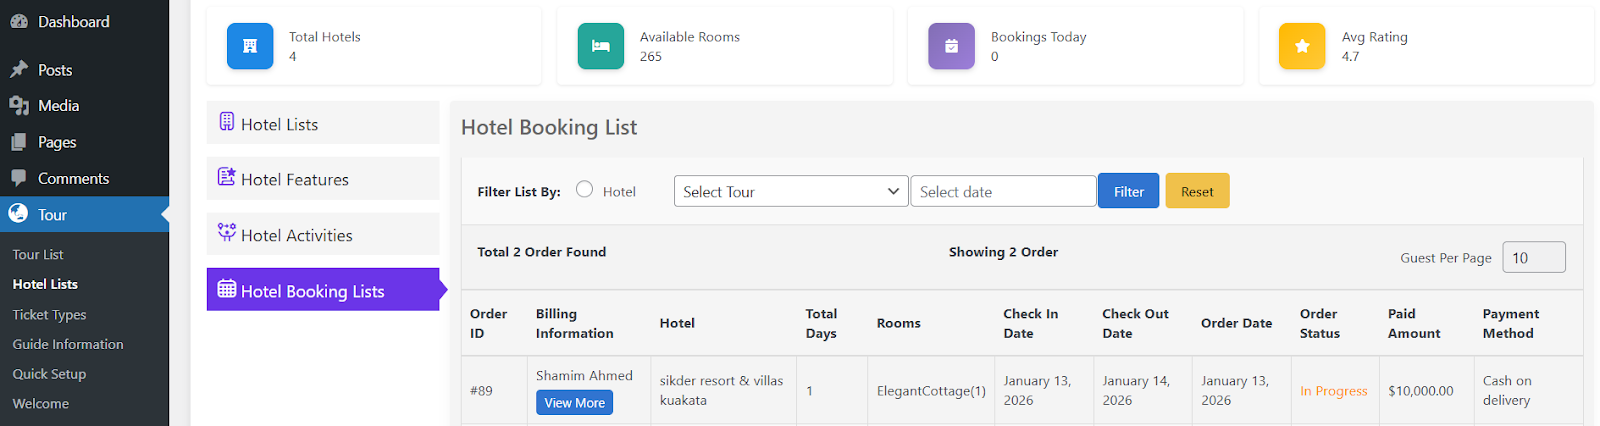This screenshot has width=1600, height=426.
Task: Click the Bookings Today calendar icon
Action: [951, 46]
